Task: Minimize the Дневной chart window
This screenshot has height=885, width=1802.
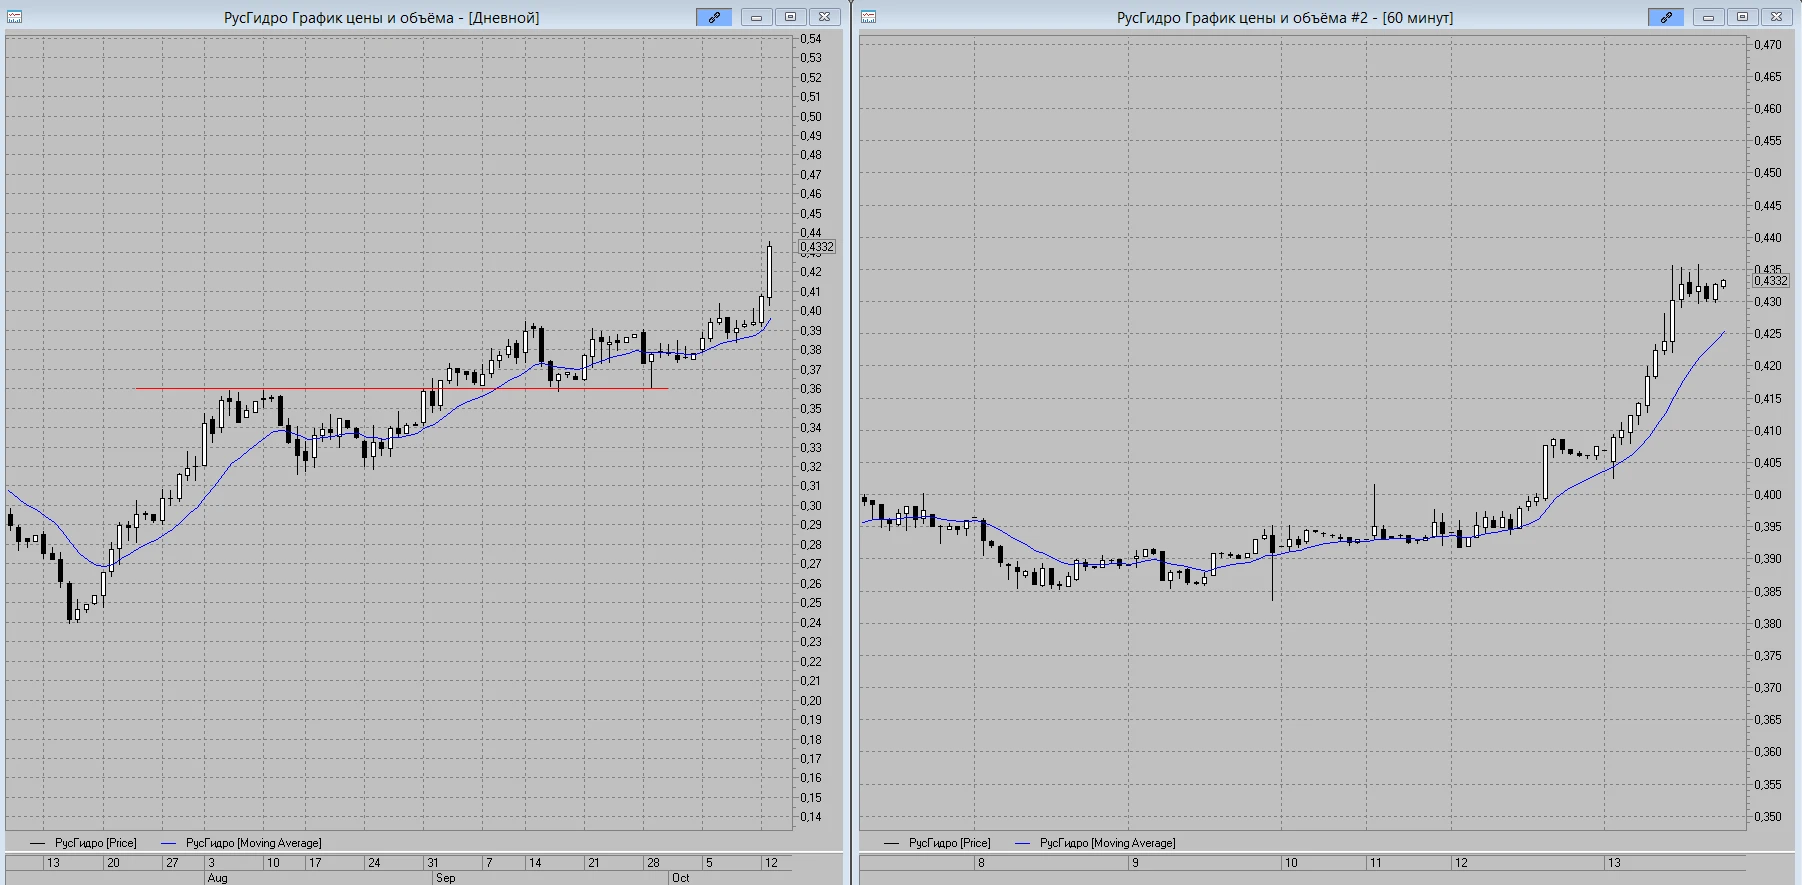Action: [756, 17]
